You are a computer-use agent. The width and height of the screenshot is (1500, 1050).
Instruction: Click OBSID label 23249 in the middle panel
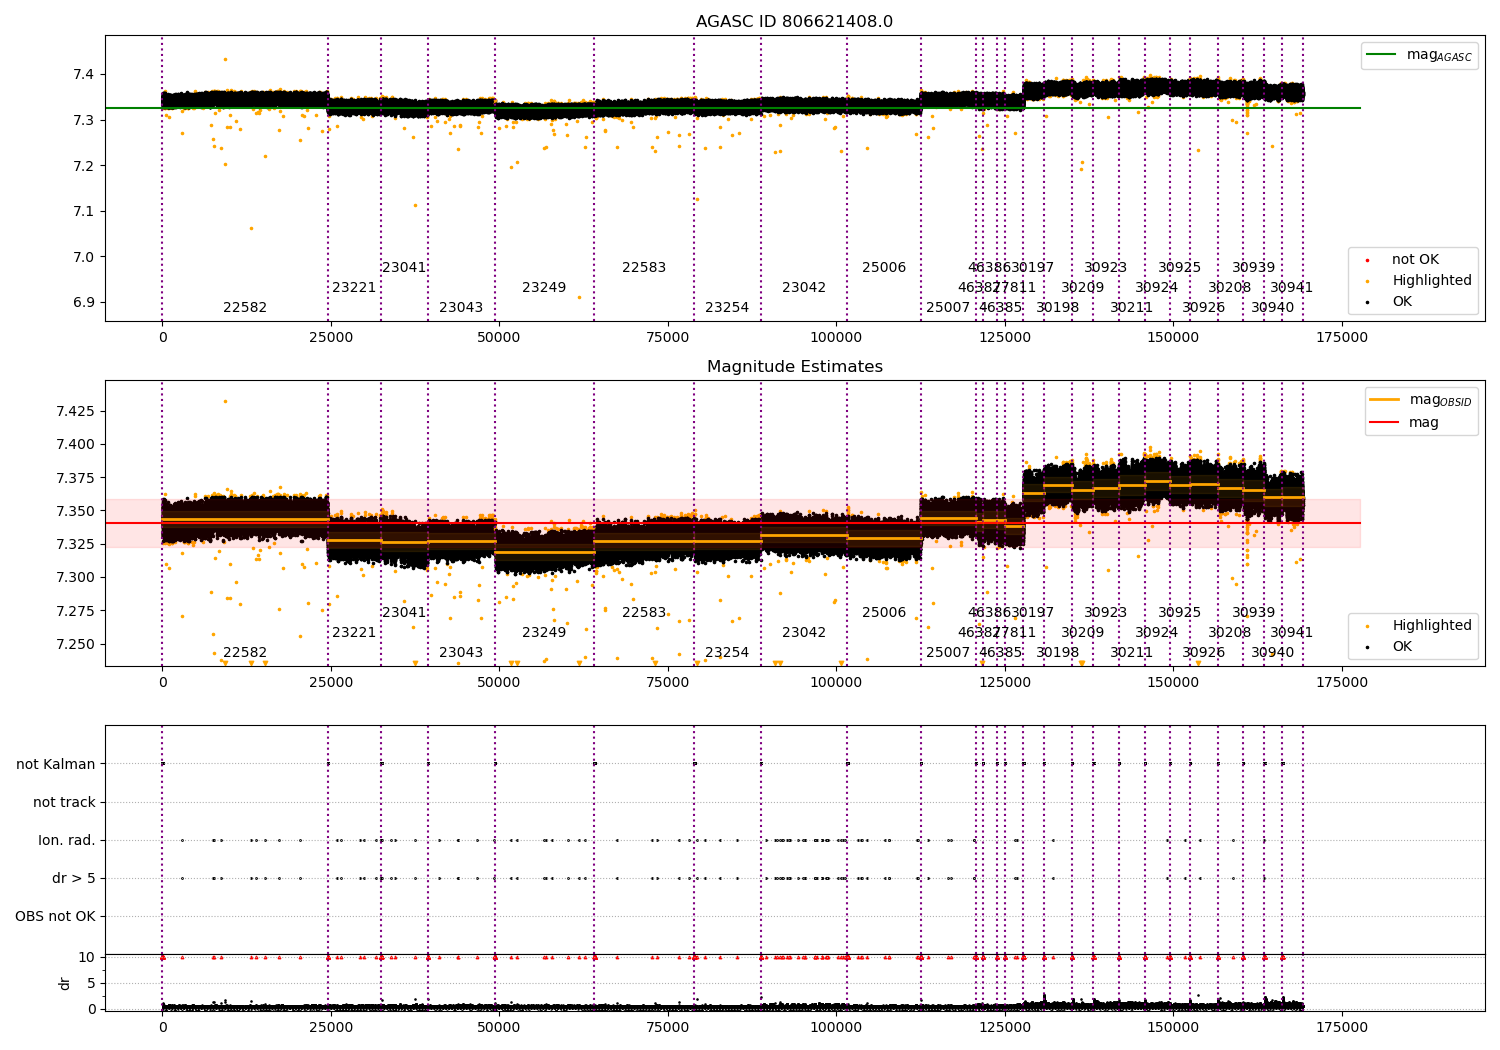pos(544,633)
